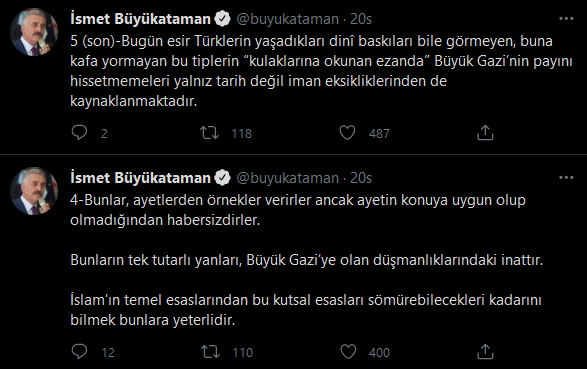This screenshot has width=587, height=369.
Task: Share the "4-Bunlar" tweet
Action: (485, 352)
